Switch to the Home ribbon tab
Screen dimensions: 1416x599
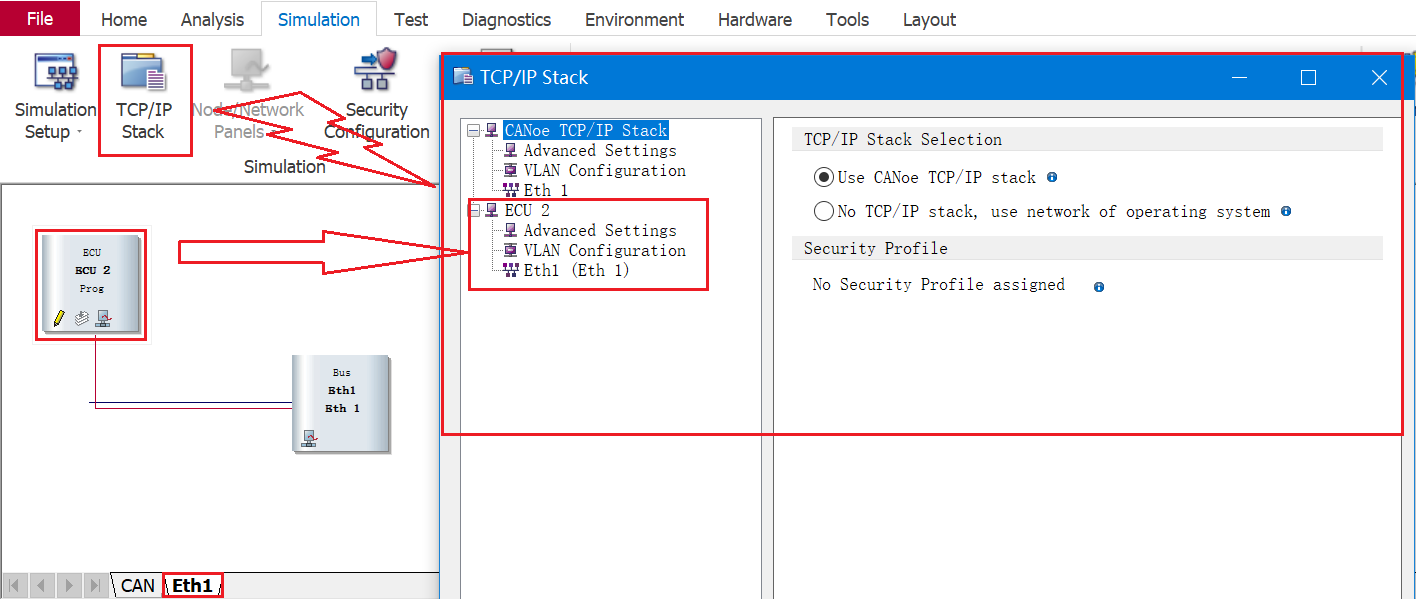(x=124, y=20)
